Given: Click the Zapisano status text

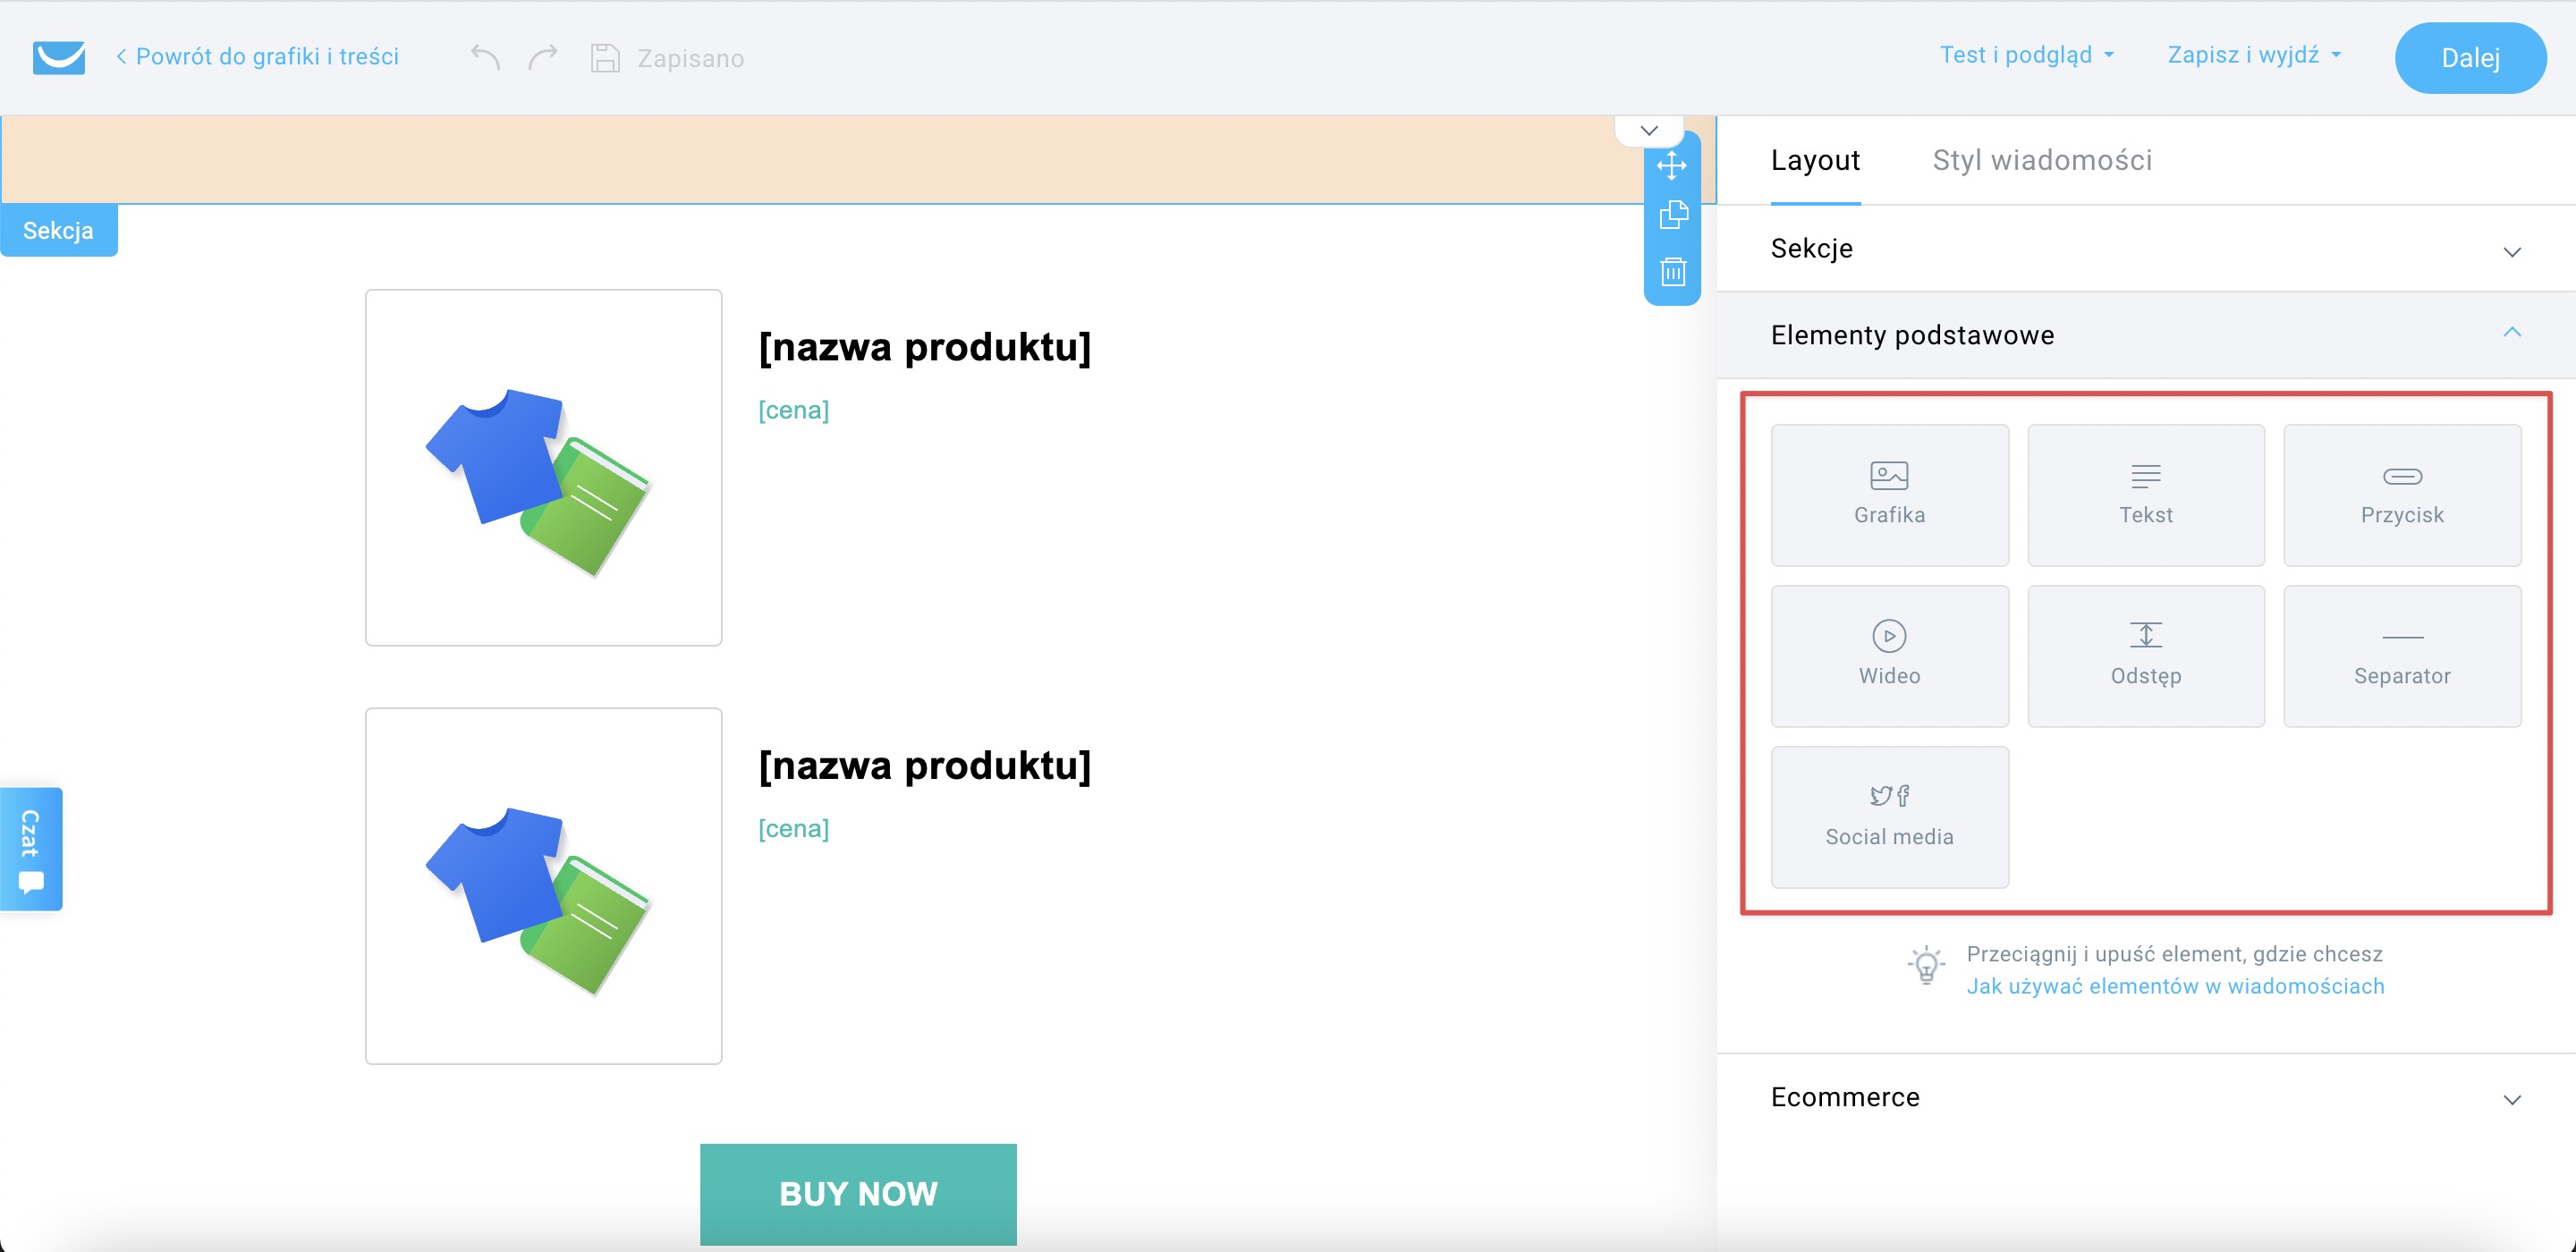Looking at the screenshot, I should pyautogui.click(x=691, y=59).
